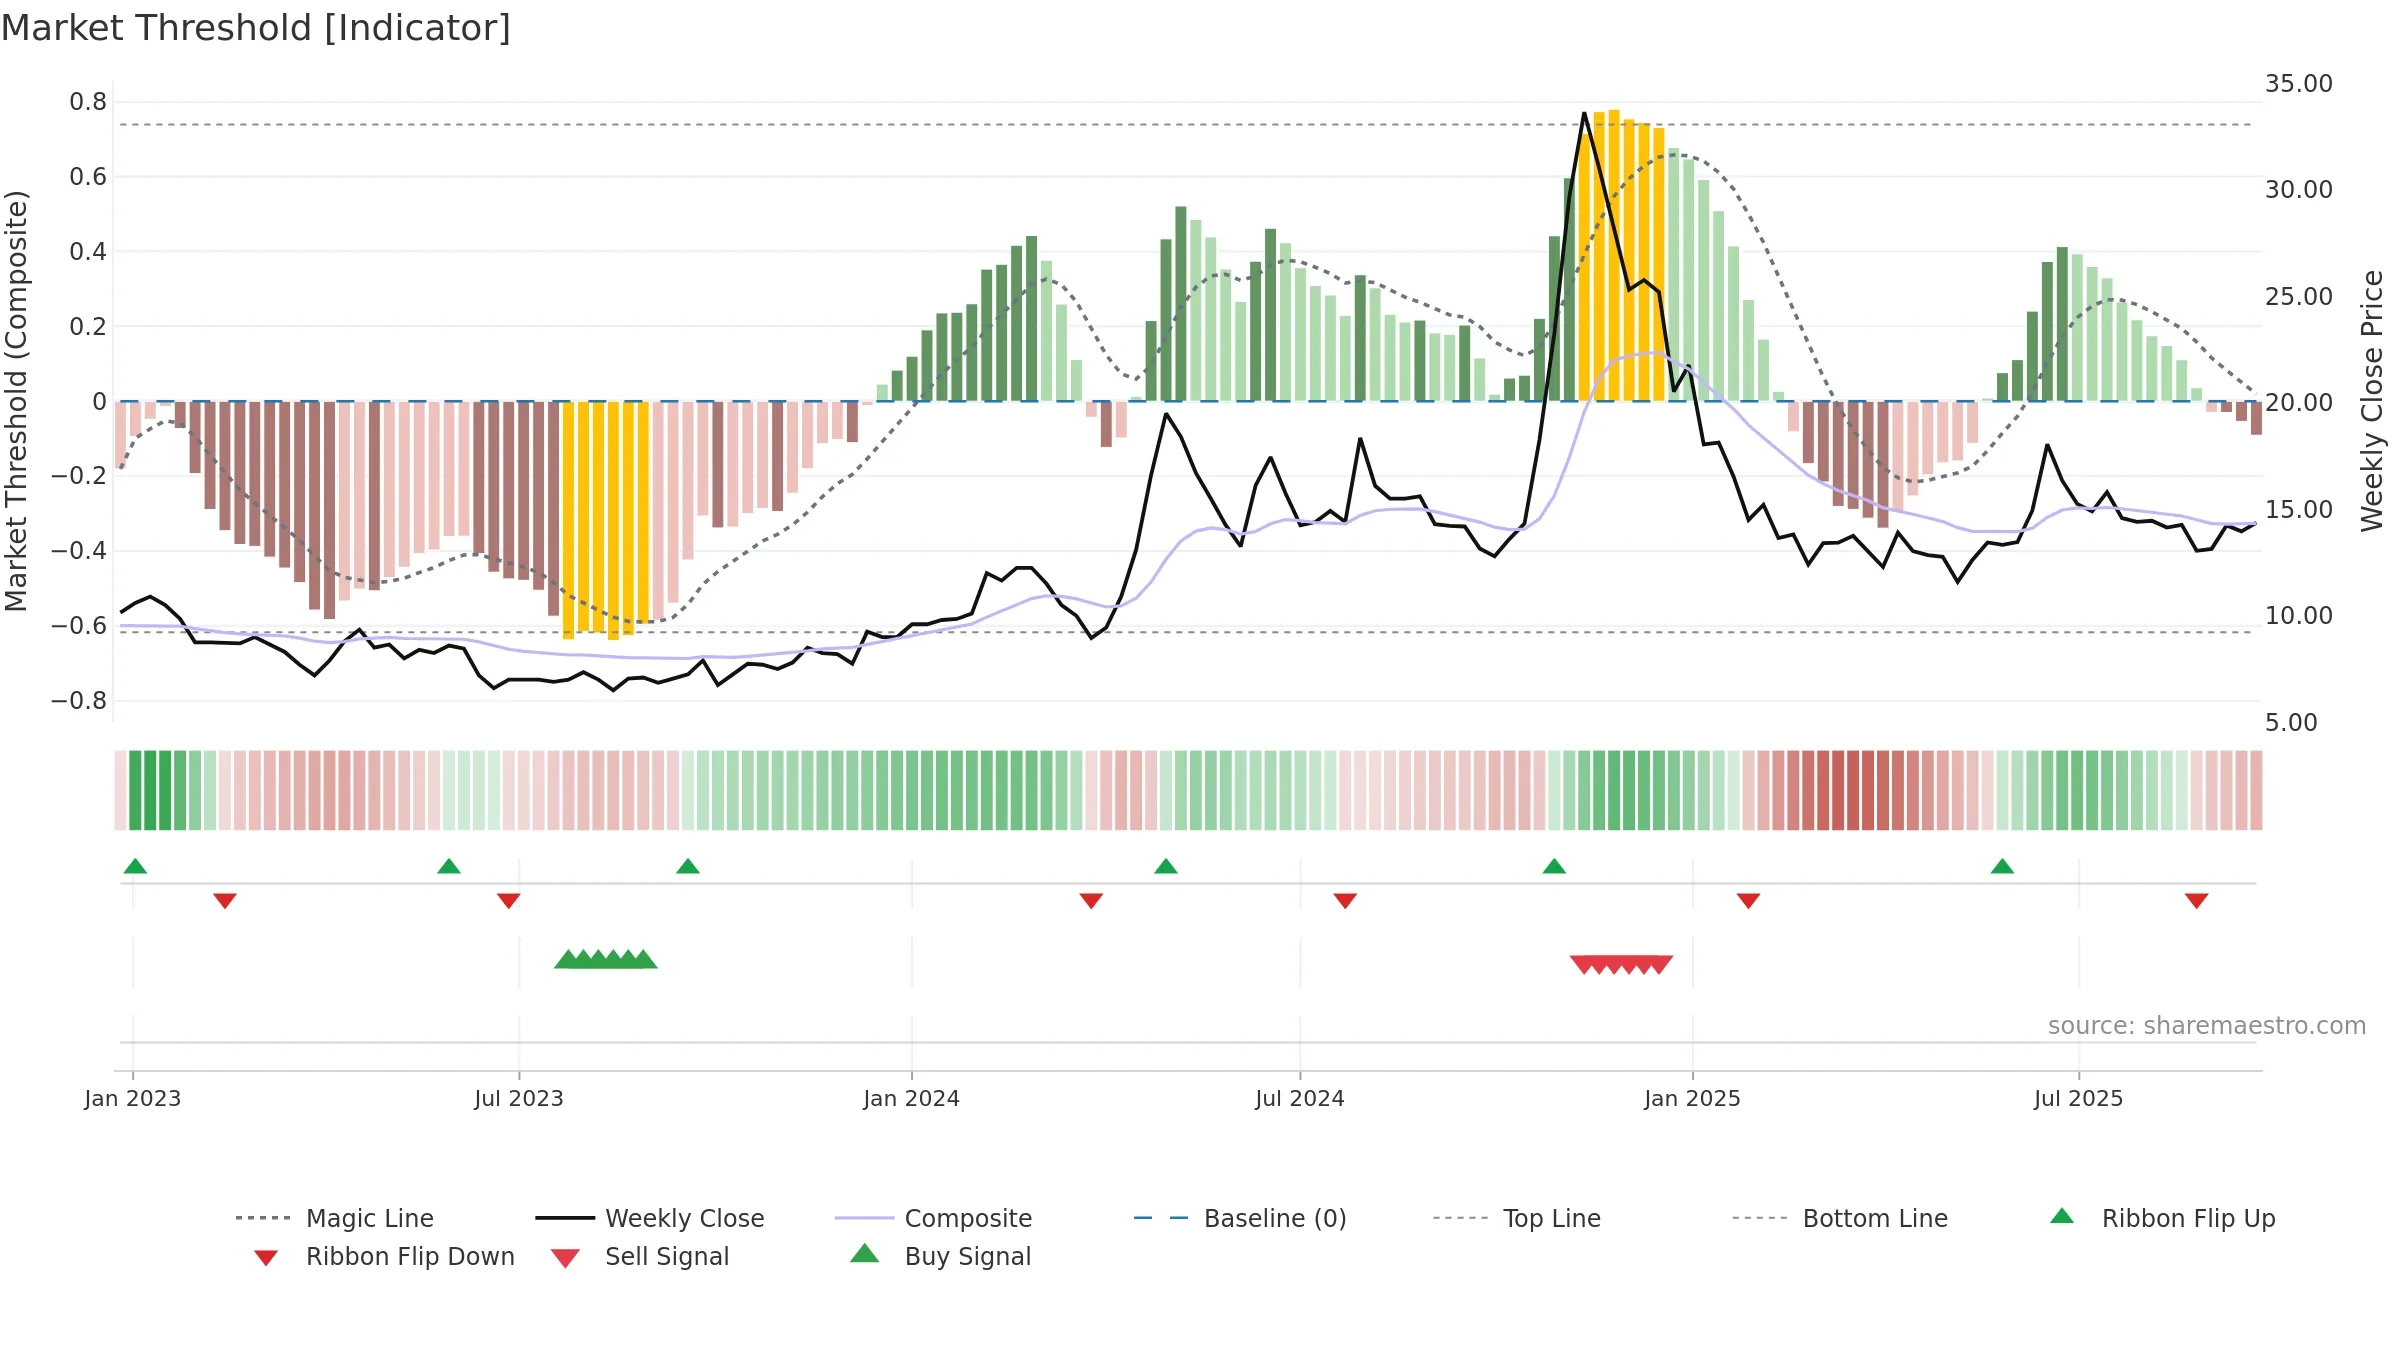Toggle the Magic Line legend entry
The image size is (2400, 1350).
click(x=335, y=1218)
